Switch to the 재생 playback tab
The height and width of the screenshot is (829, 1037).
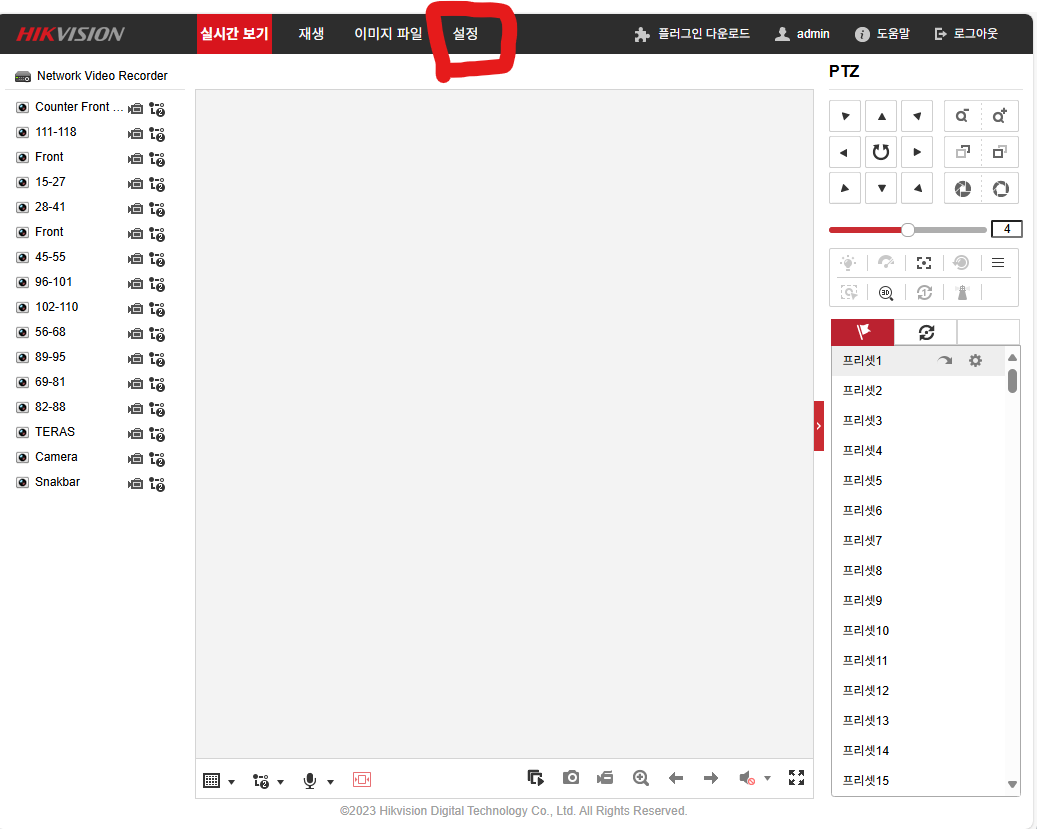[x=311, y=34]
